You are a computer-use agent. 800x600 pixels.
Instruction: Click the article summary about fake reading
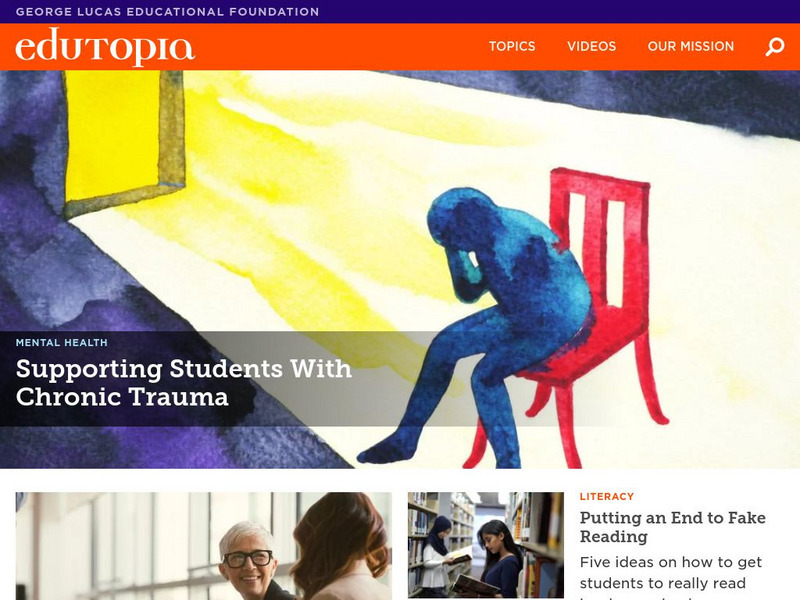[x=670, y=577]
